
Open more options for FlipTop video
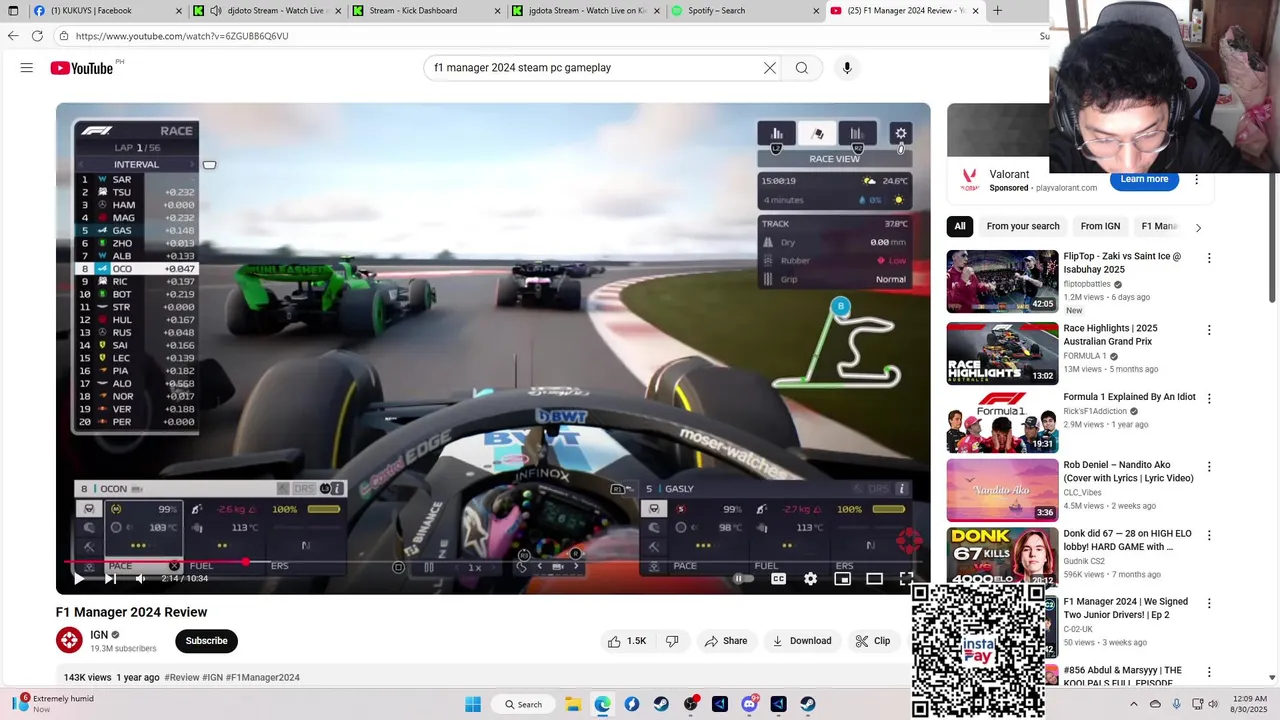click(1208, 258)
